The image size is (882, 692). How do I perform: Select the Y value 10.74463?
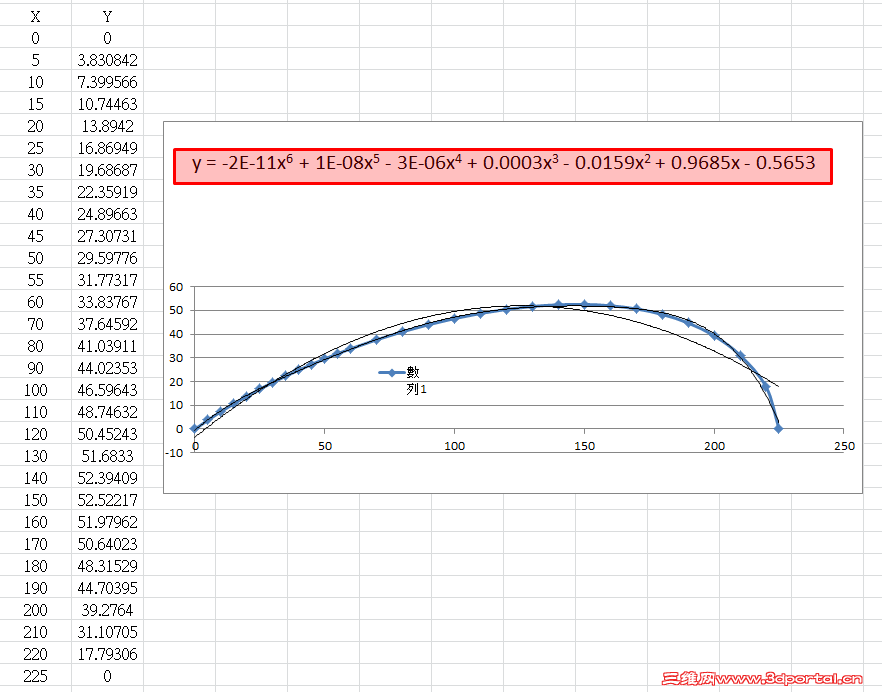pos(107,104)
